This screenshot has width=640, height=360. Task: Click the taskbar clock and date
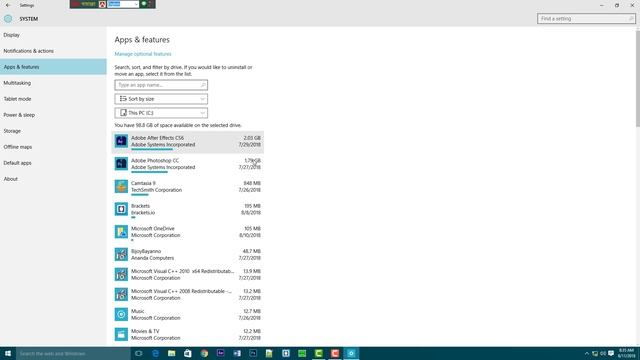[x=626, y=353]
